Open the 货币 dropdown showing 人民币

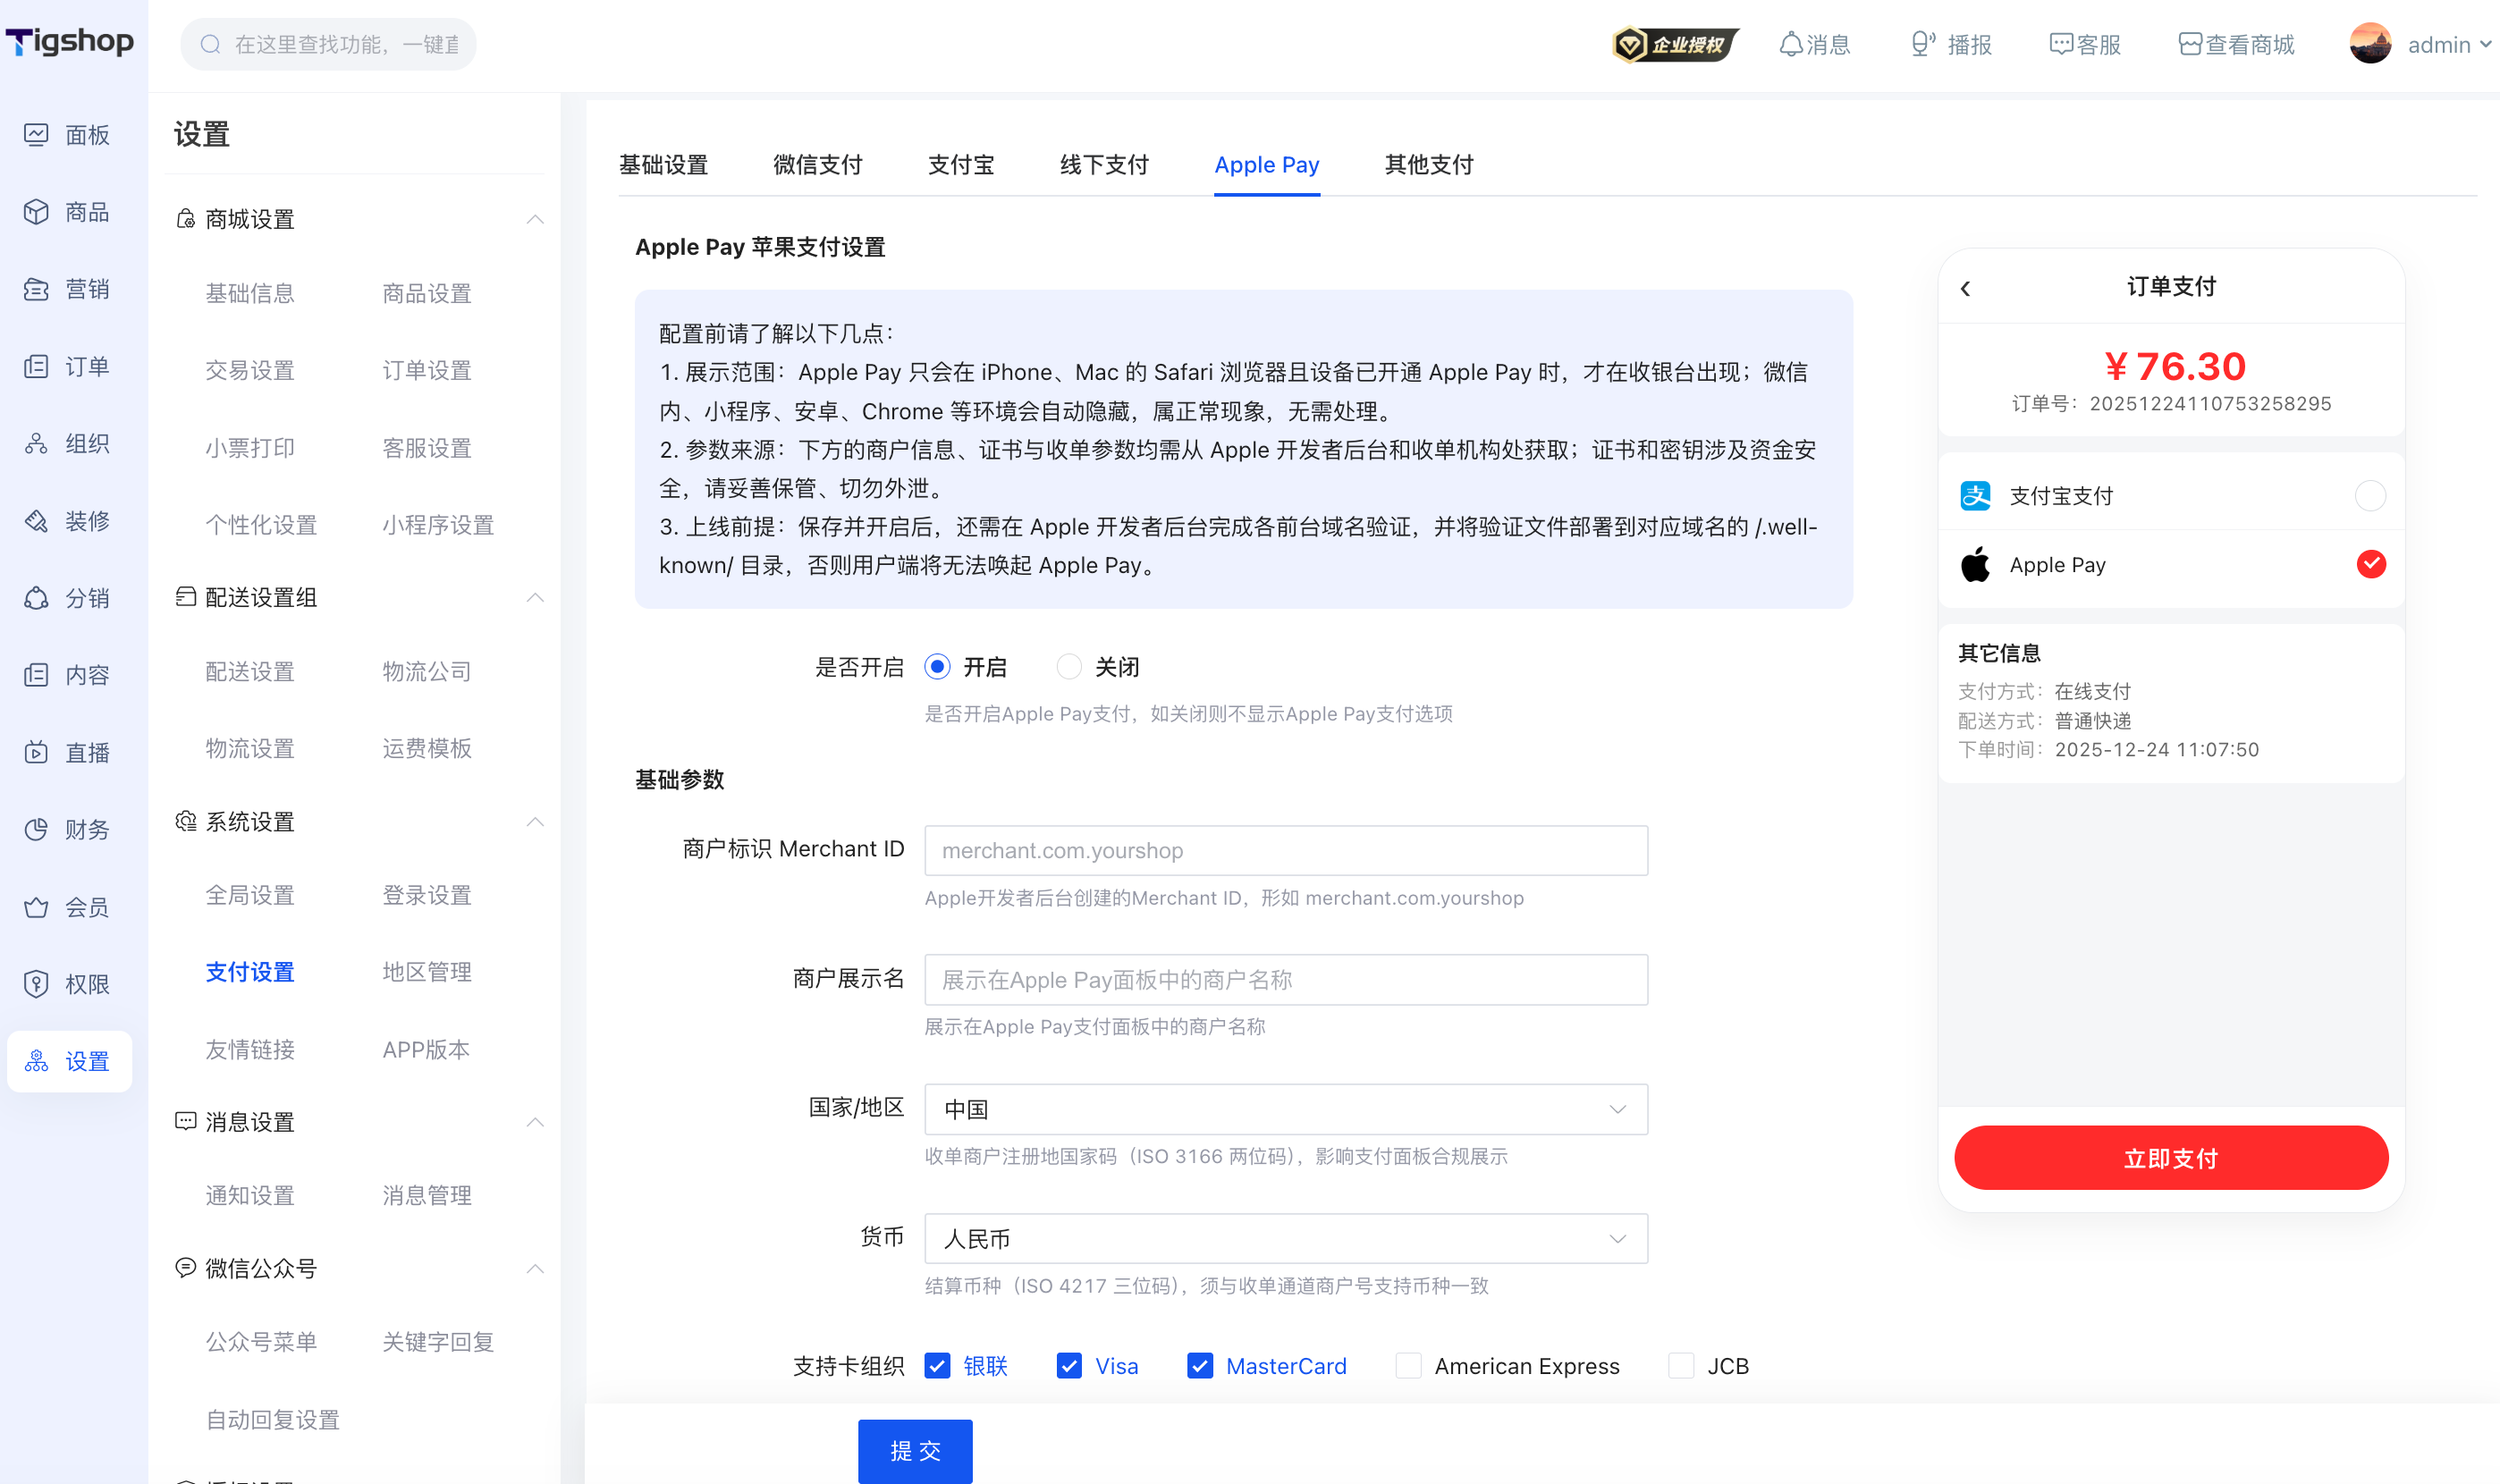point(1286,1239)
